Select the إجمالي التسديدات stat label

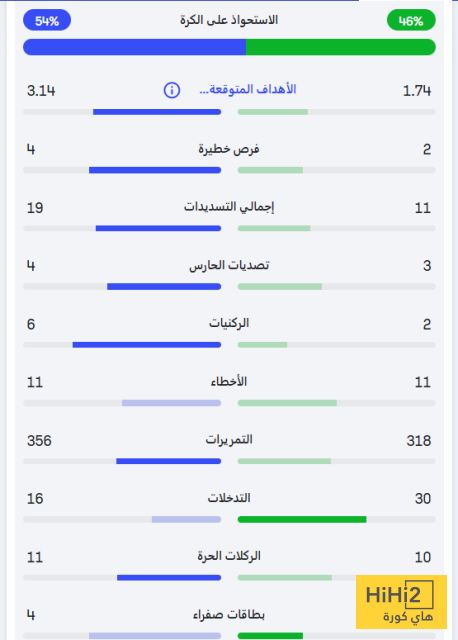[x=229, y=207]
